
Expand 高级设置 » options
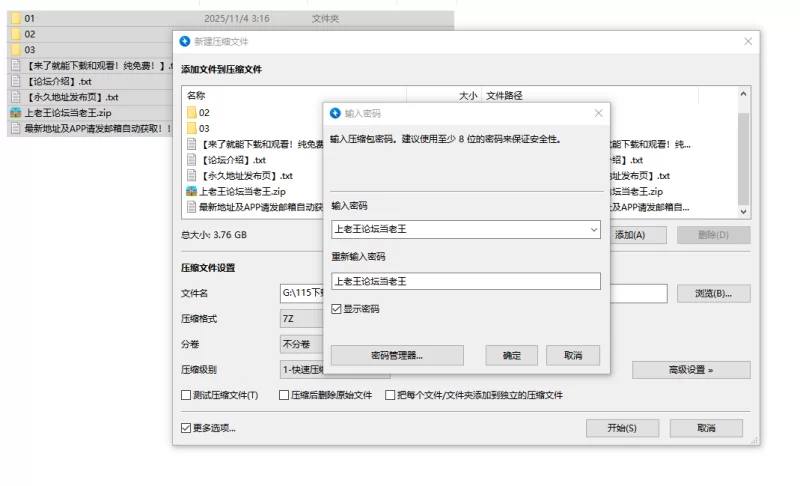[x=691, y=370]
